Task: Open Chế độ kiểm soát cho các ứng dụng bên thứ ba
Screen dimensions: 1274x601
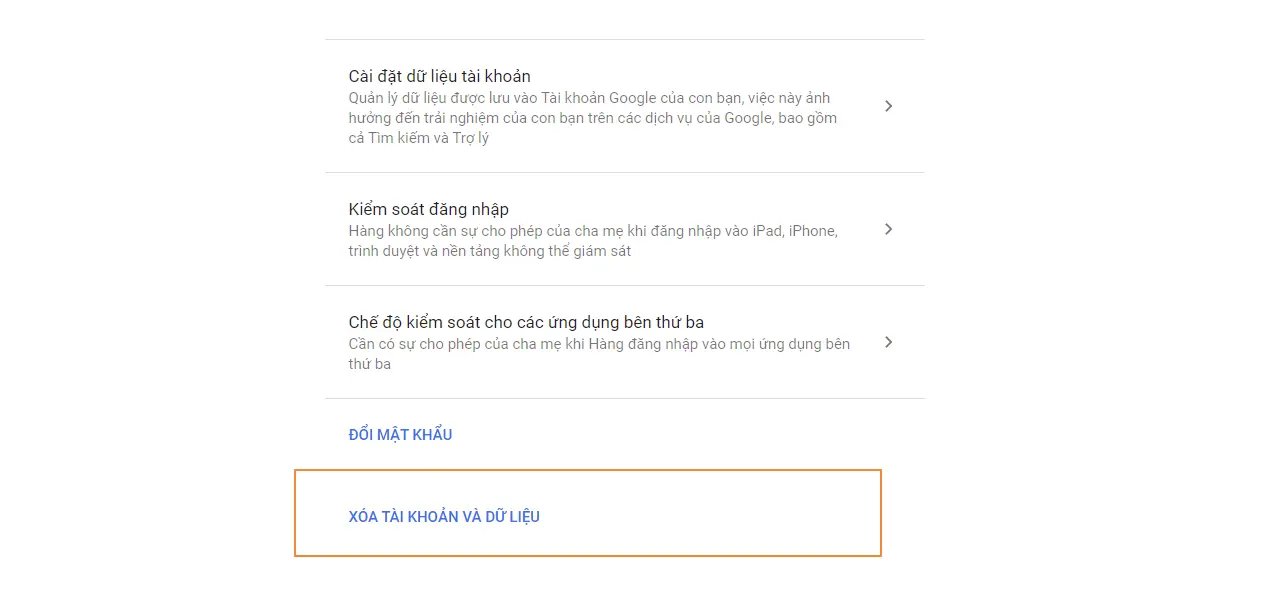Action: tap(526, 322)
